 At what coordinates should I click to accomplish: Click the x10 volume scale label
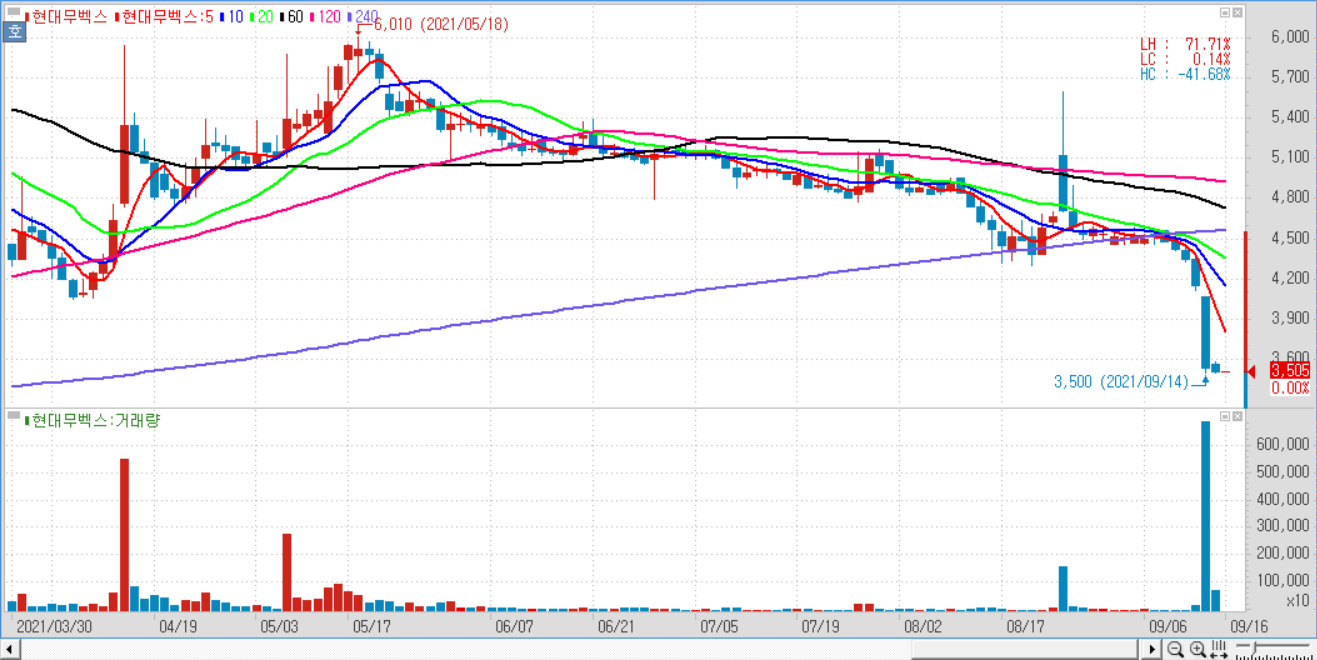pyautogui.click(x=1297, y=601)
